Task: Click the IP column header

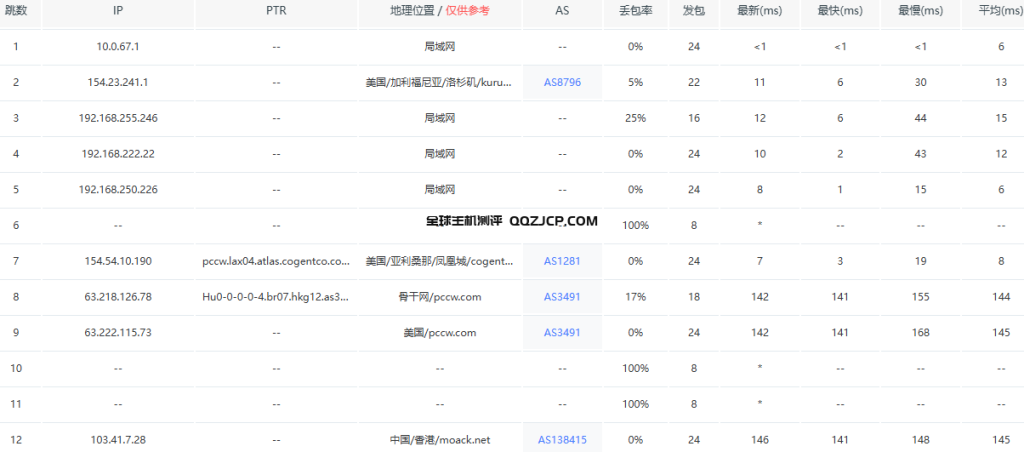Action: 118,10
